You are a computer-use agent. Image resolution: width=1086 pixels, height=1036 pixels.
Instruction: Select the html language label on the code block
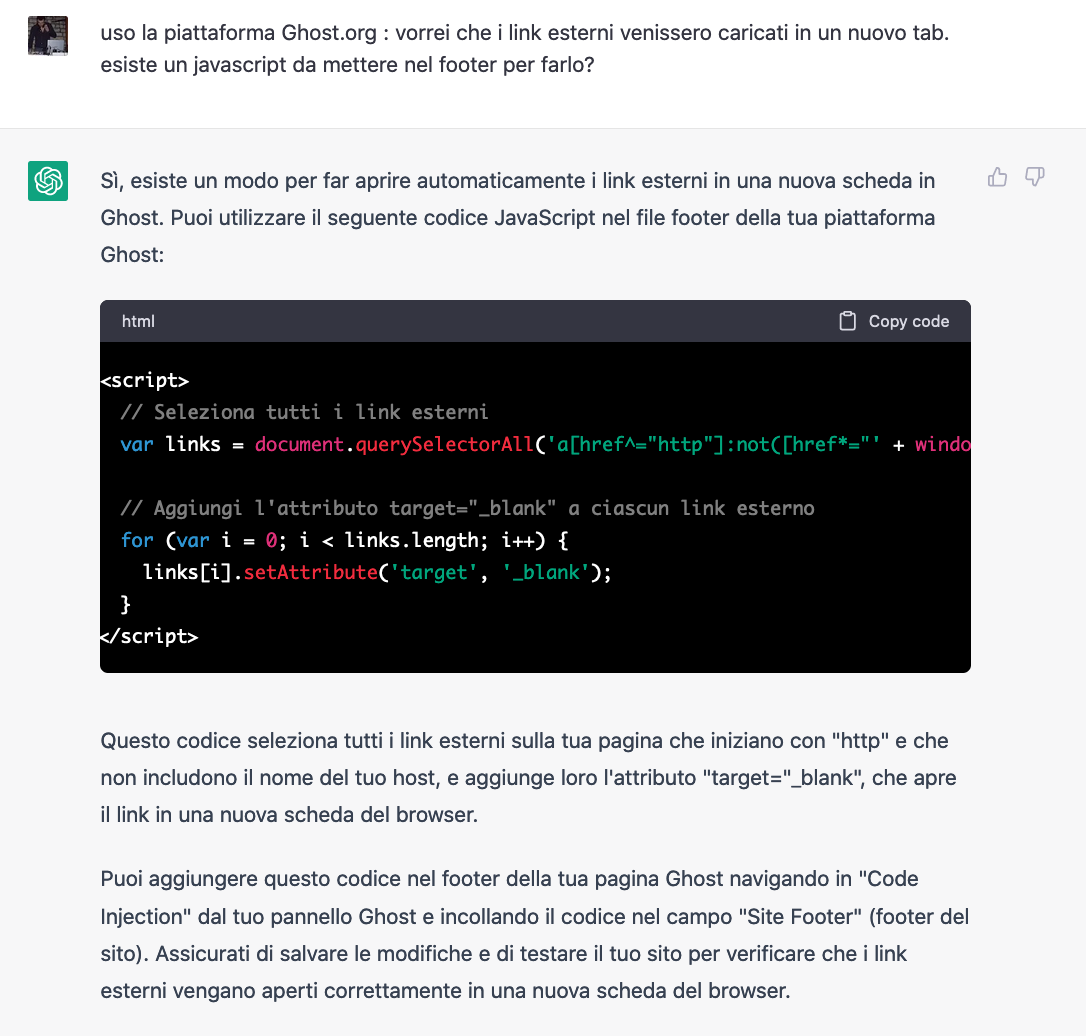coord(138,321)
